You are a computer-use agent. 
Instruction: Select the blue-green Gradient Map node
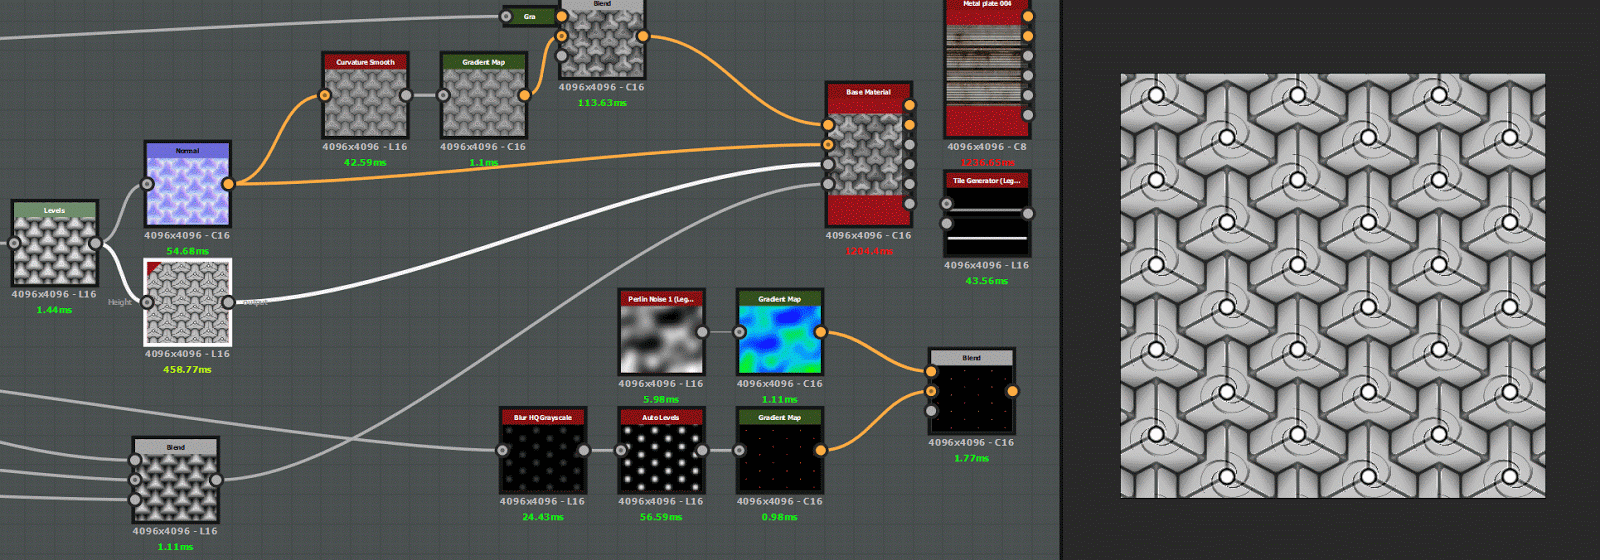pyautogui.click(x=779, y=332)
